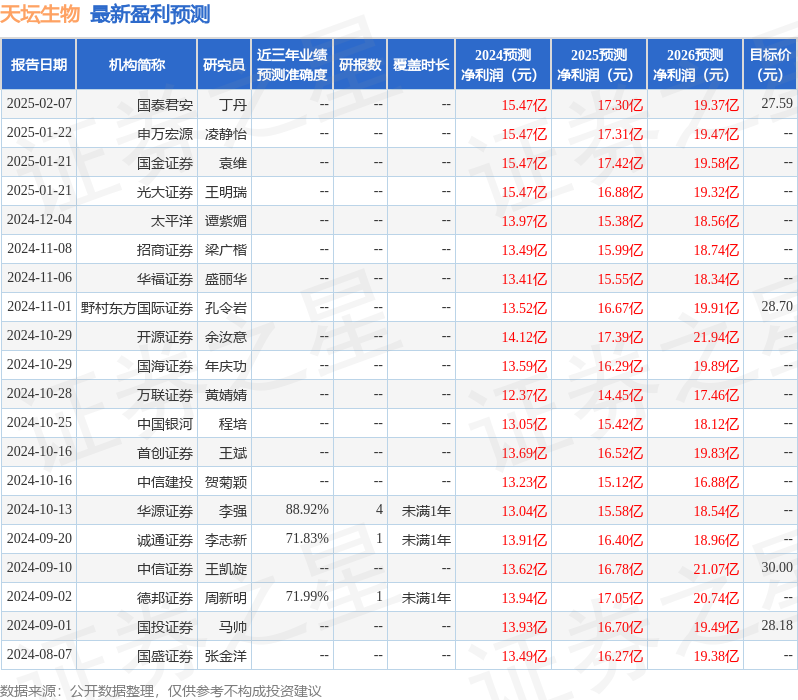Viewport: 798px width, 700px height.
Task: Click analyst name 丁丹
Action: tap(233, 105)
